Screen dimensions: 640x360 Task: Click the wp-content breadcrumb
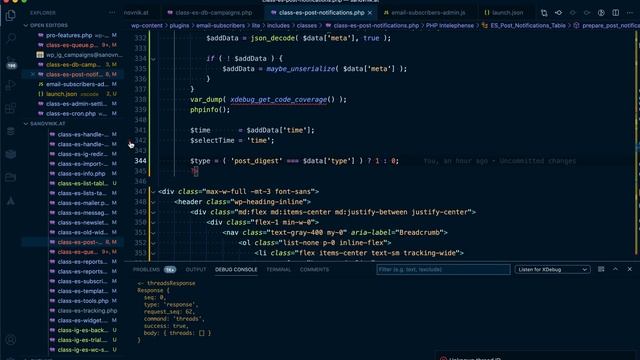click(x=147, y=25)
